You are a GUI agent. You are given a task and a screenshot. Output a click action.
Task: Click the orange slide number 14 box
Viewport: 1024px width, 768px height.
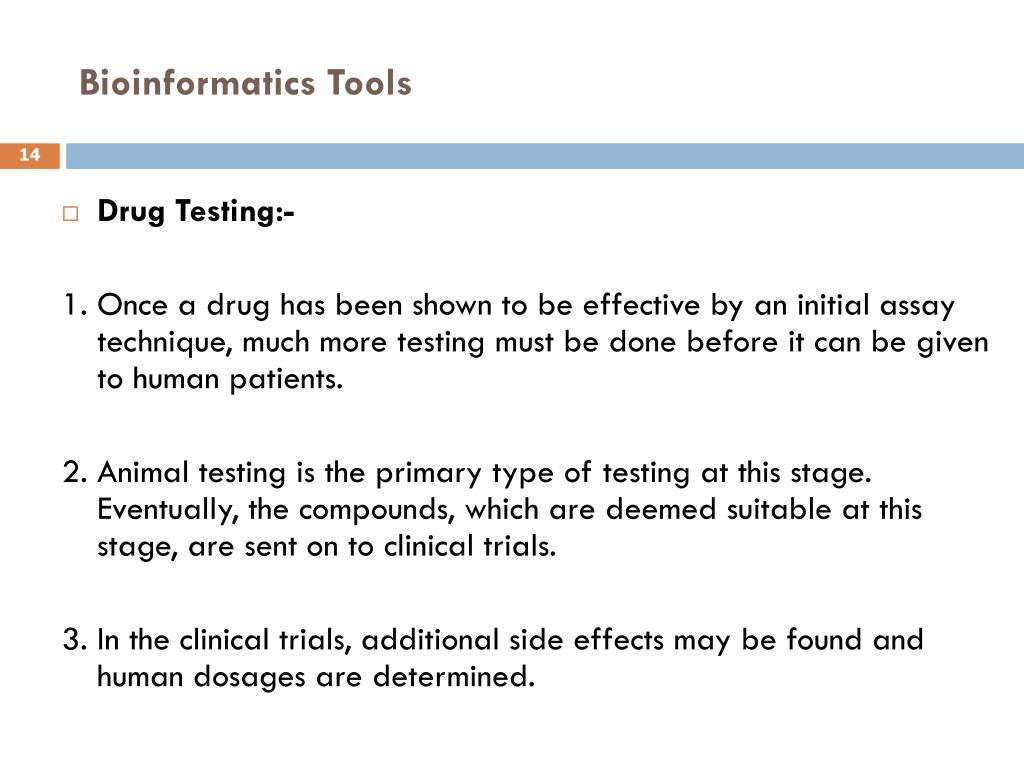coord(29,155)
